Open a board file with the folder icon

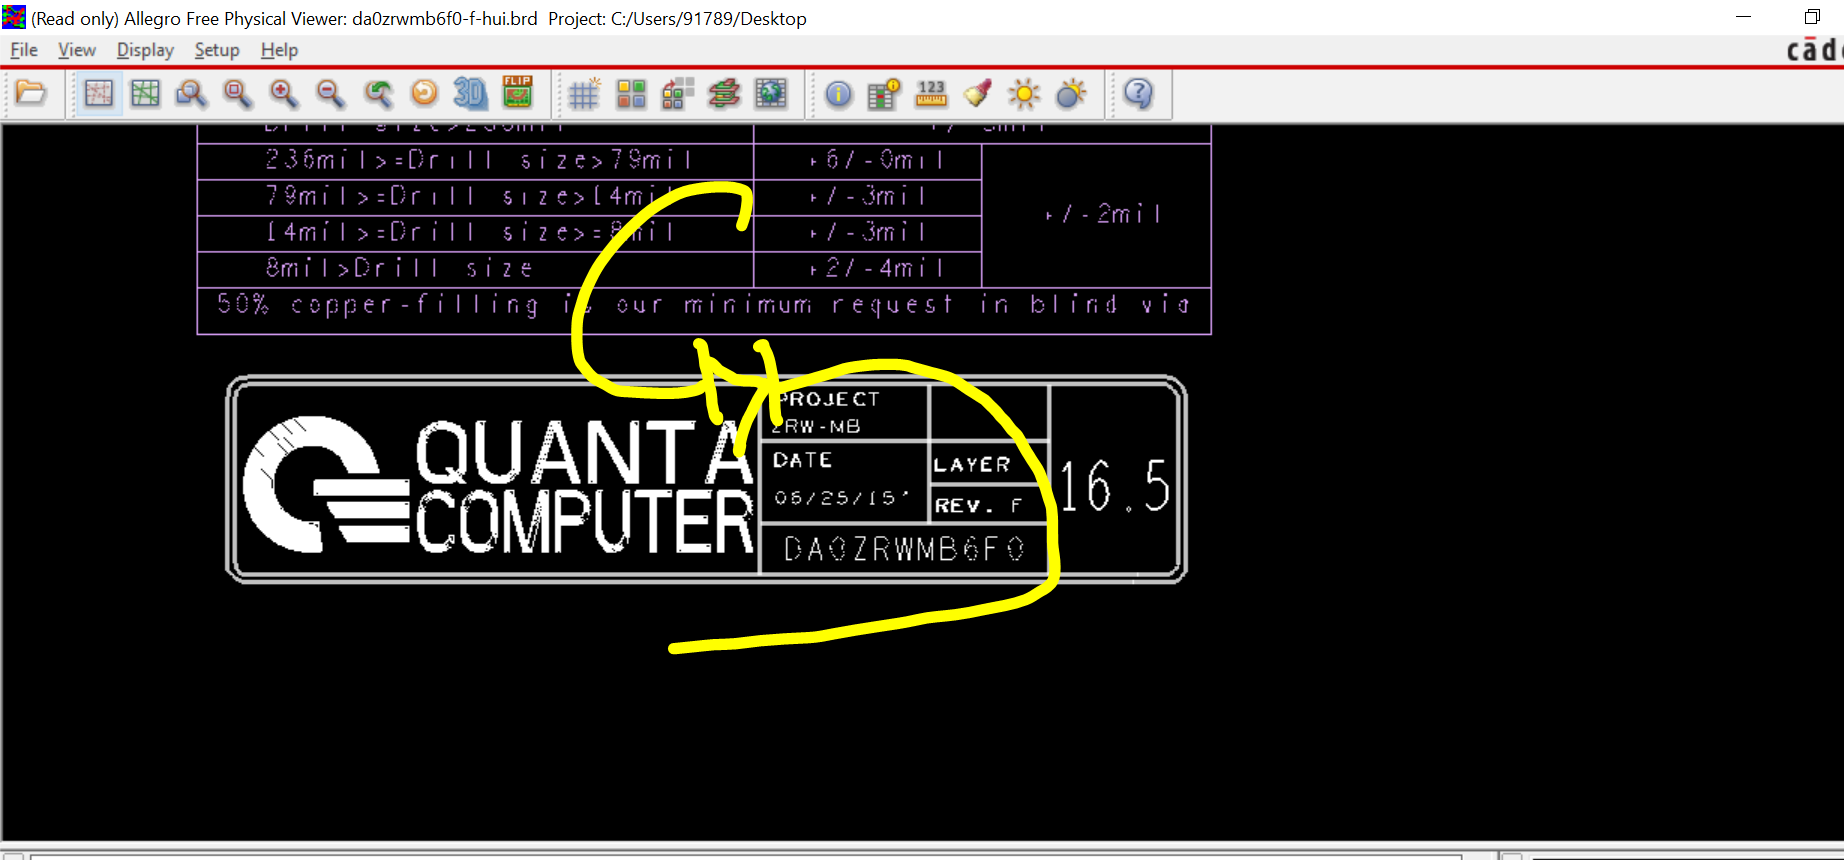(x=31, y=94)
